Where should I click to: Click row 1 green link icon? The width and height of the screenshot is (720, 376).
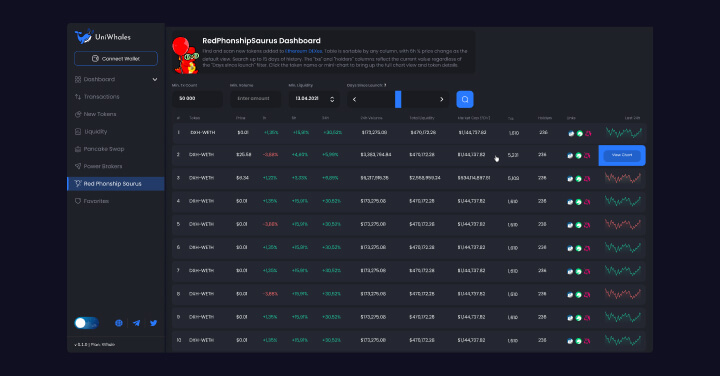click(579, 134)
